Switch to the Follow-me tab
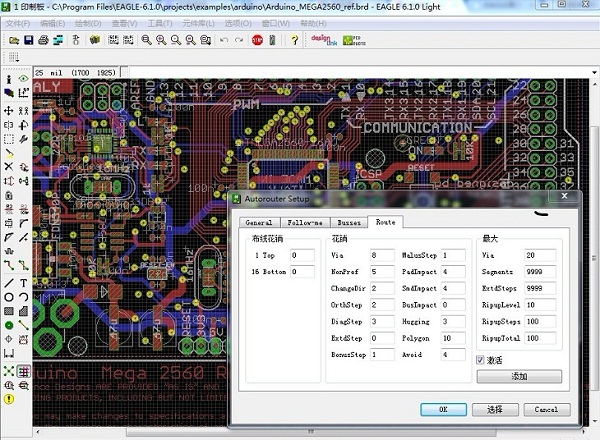 point(305,222)
